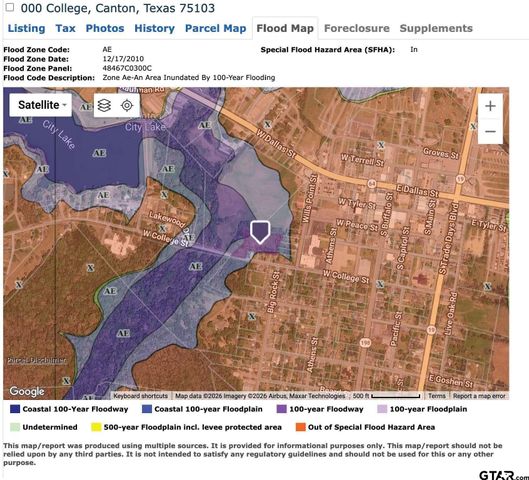
Task: Click the GTAR.com logo
Action: [504, 475]
